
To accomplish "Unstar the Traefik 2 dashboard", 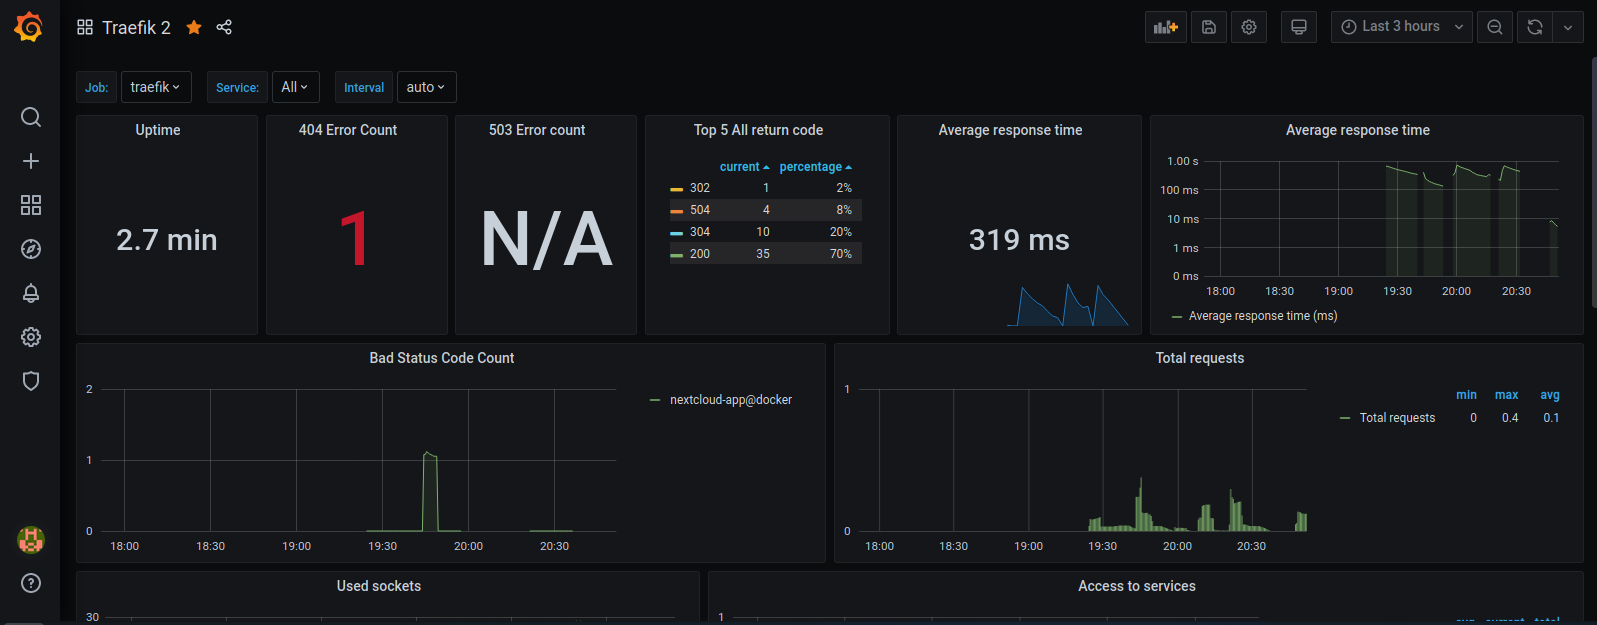I will point(194,27).
